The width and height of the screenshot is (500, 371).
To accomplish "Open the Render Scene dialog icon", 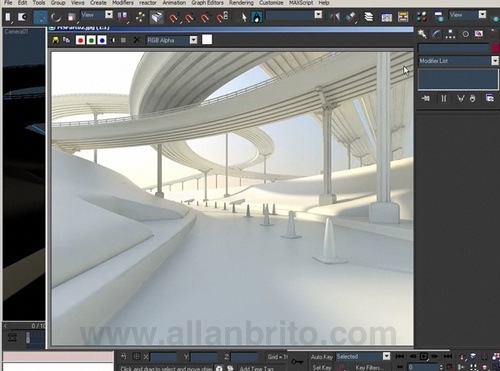I will pyautogui.click(x=439, y=17).
